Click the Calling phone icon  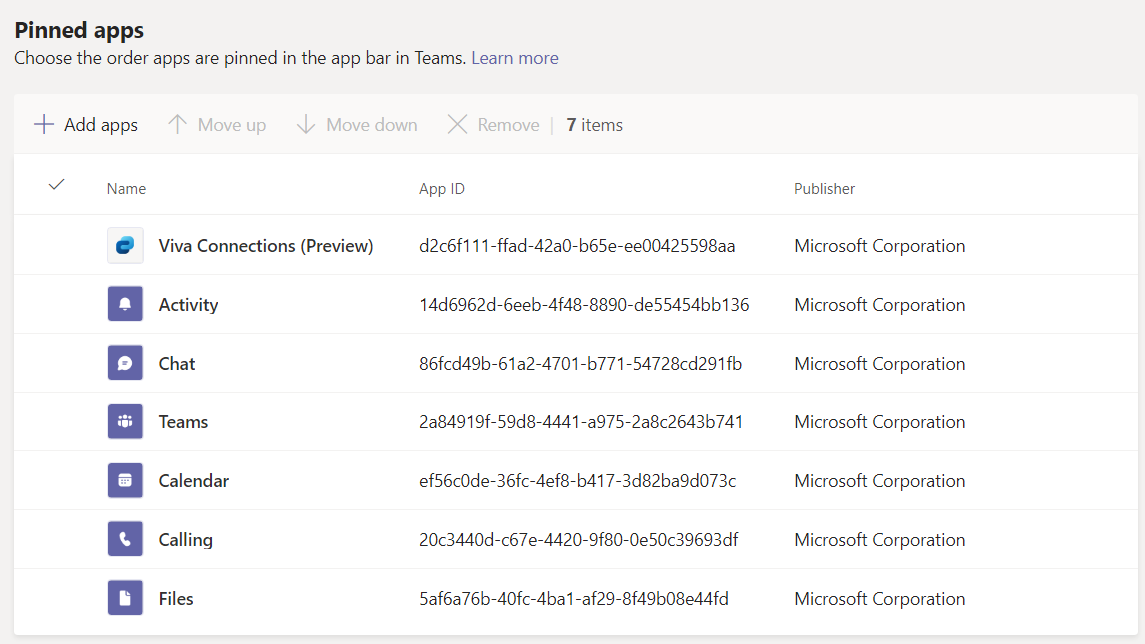125,540
